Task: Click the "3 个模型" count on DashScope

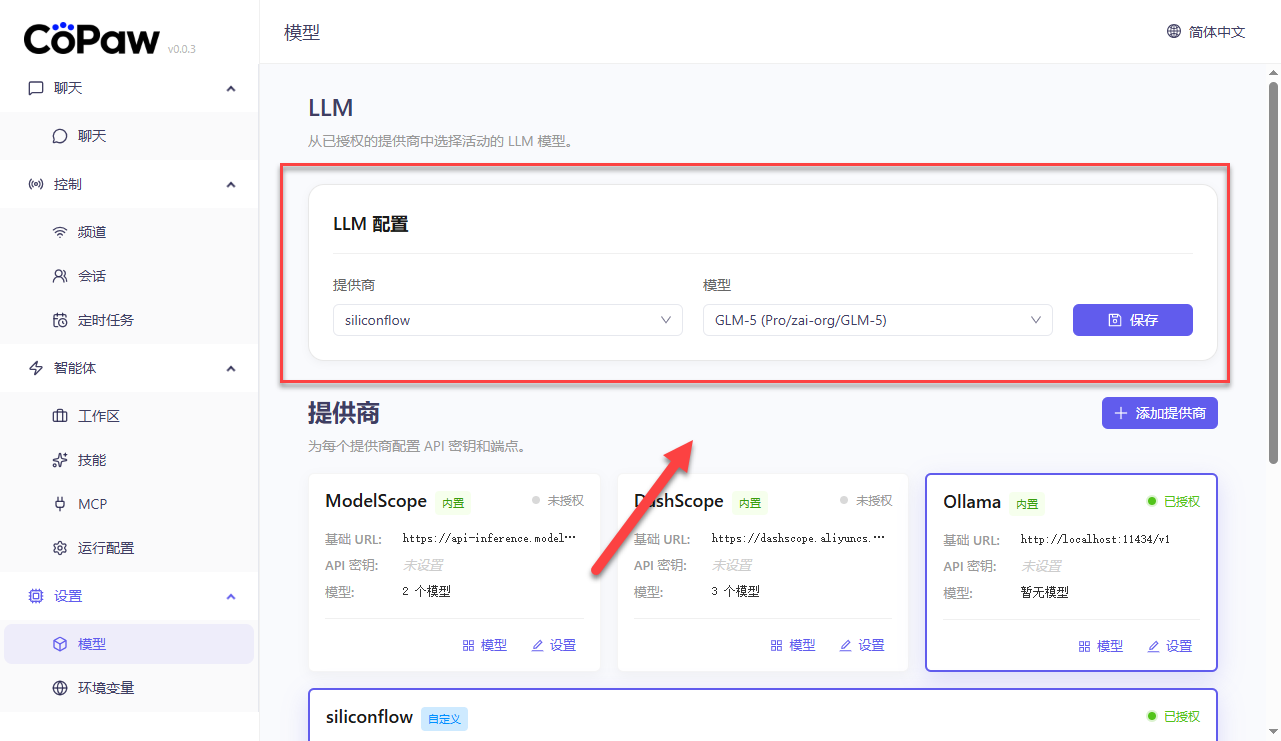Action: coord(735,591)
